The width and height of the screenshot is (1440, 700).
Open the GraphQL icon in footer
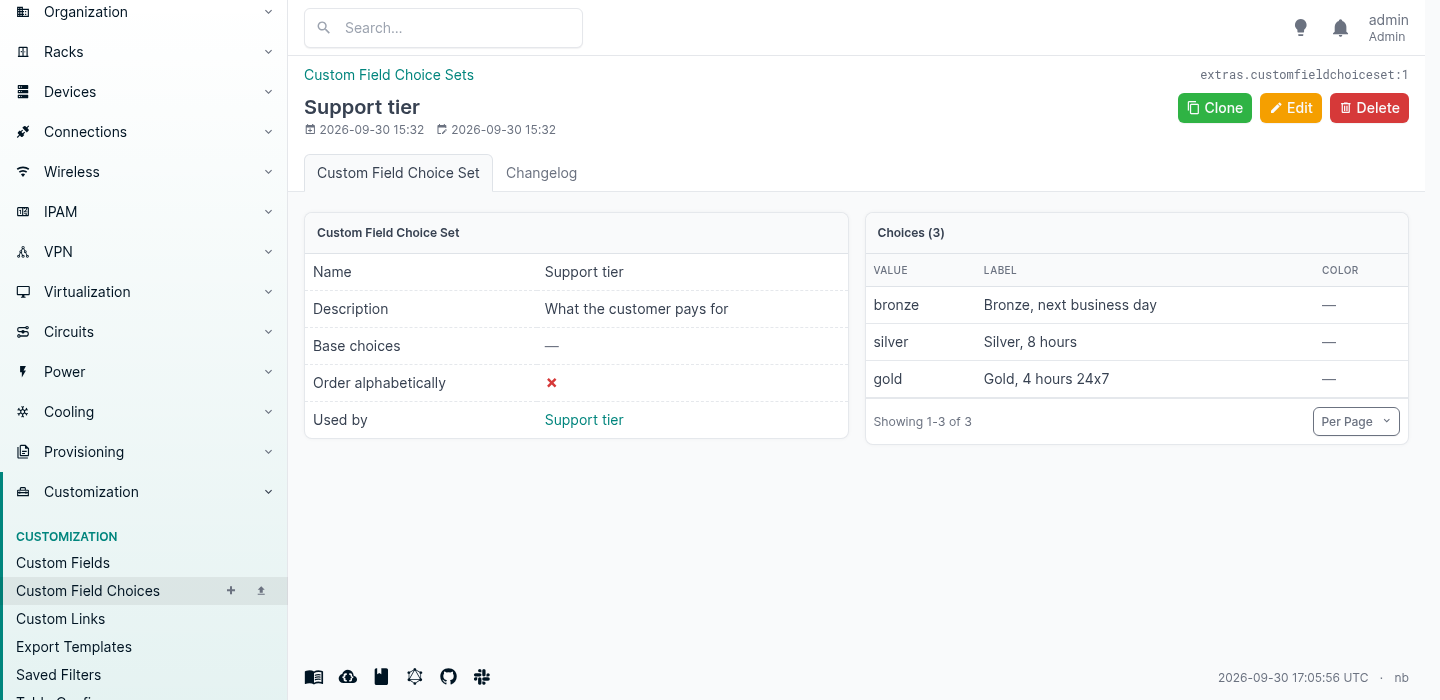pos(415,677)
